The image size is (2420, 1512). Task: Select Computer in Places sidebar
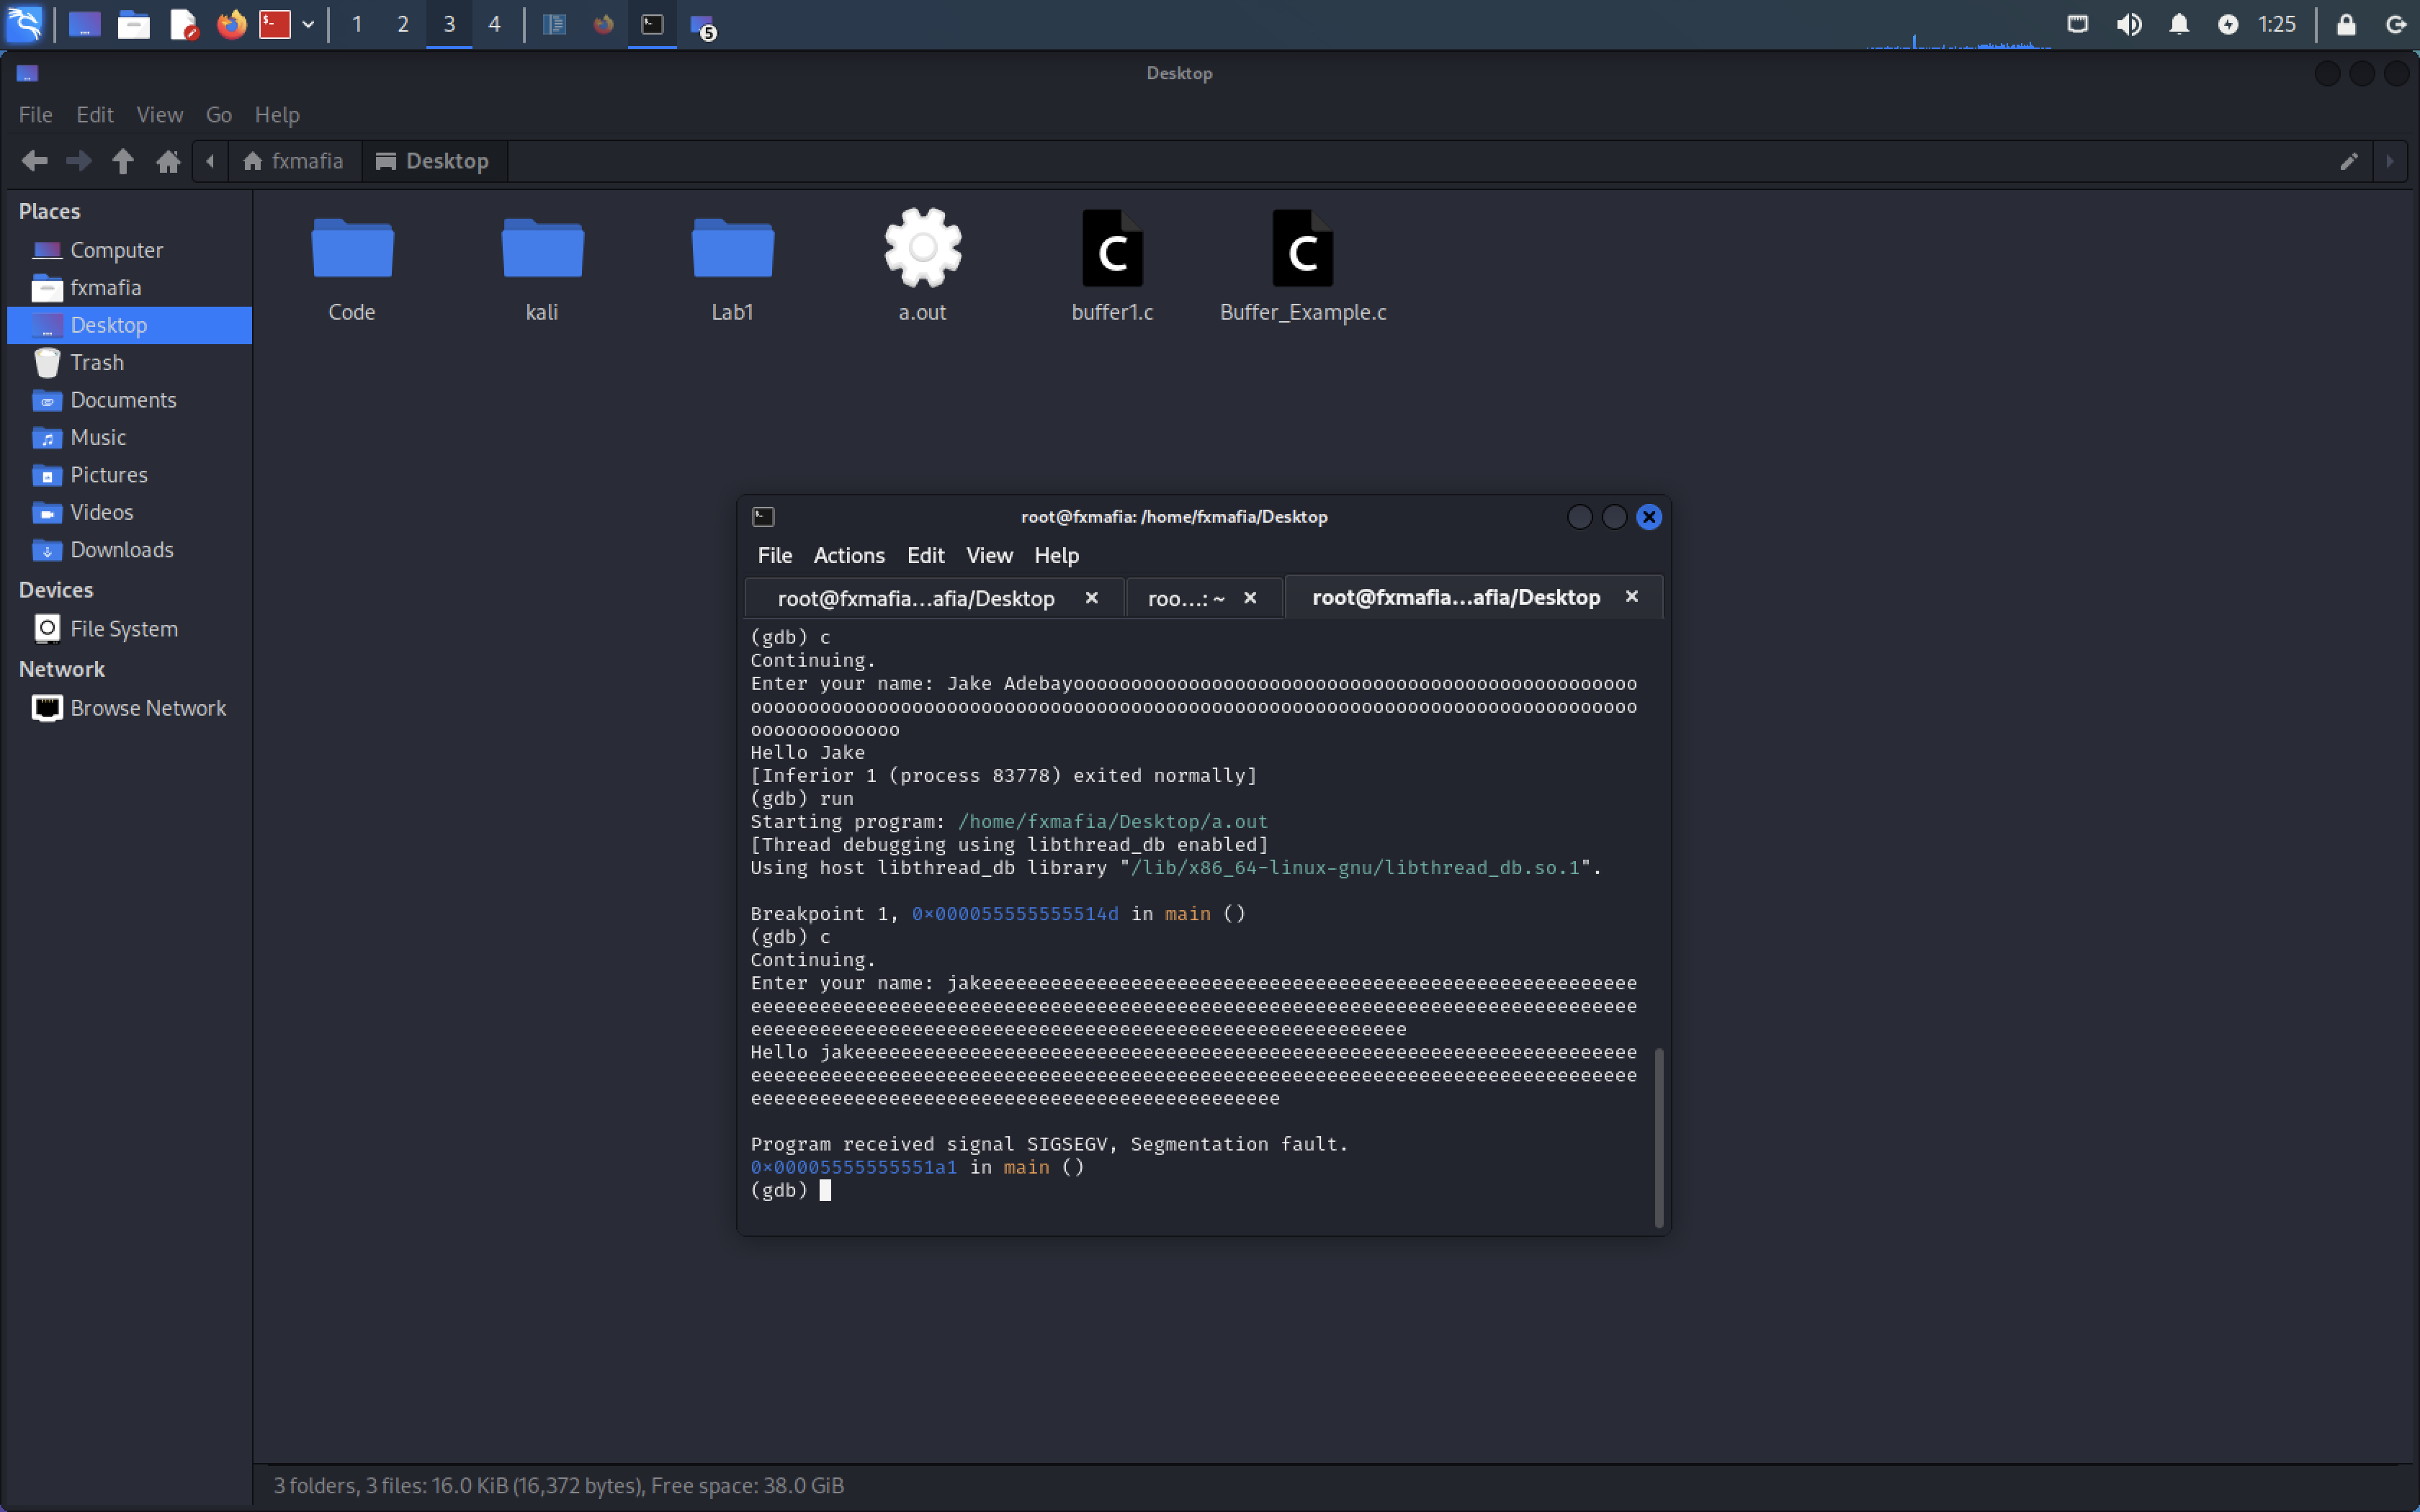(129, 250)
